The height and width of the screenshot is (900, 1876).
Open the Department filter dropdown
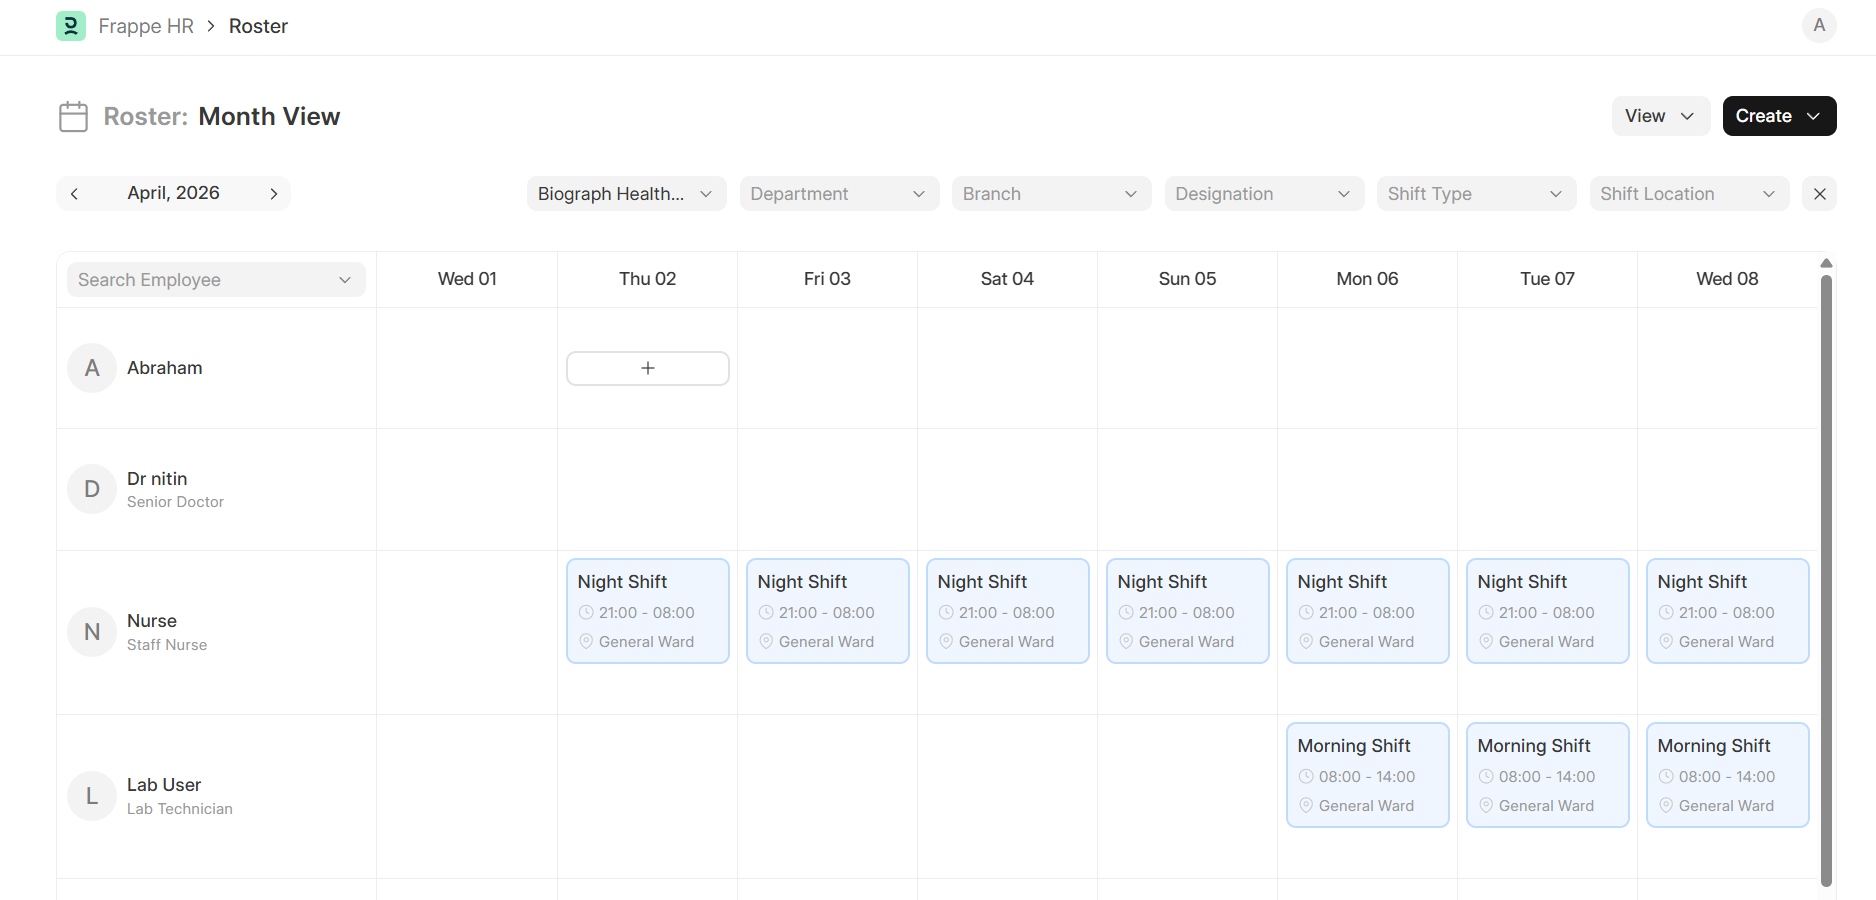click(x=838, y=194)
